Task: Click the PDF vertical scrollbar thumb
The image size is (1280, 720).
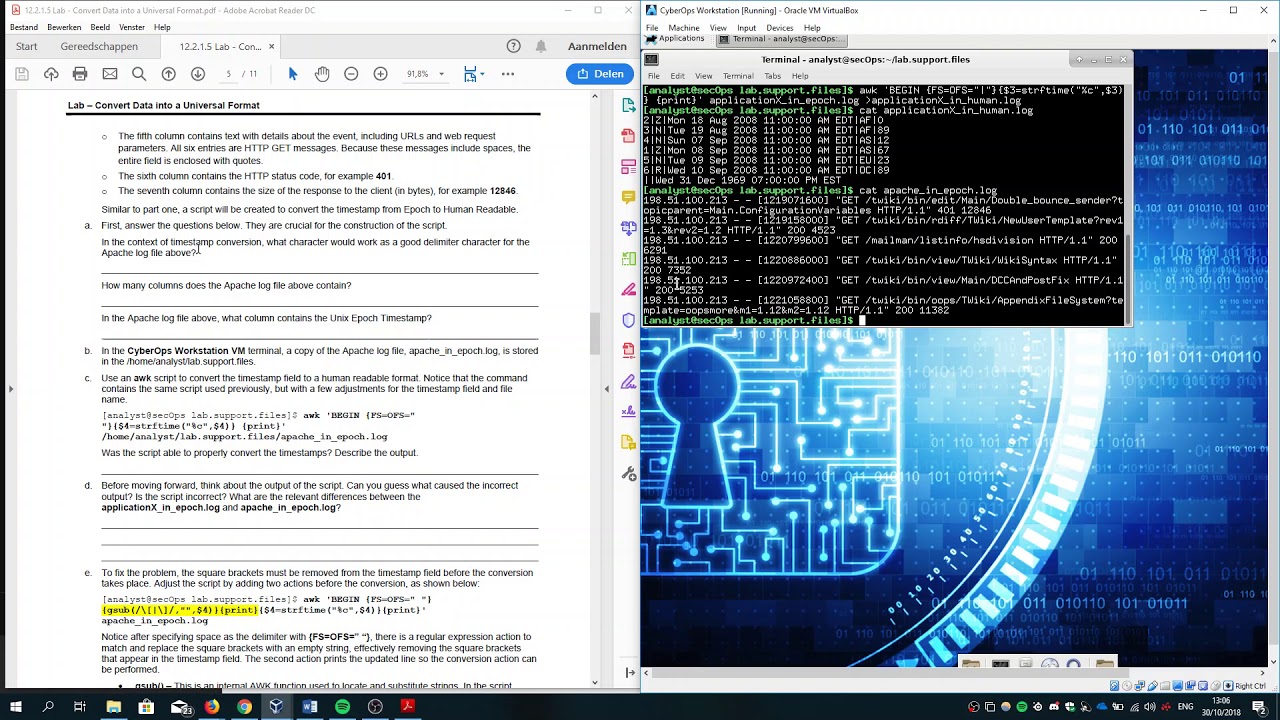Action: tap(595, 334)
